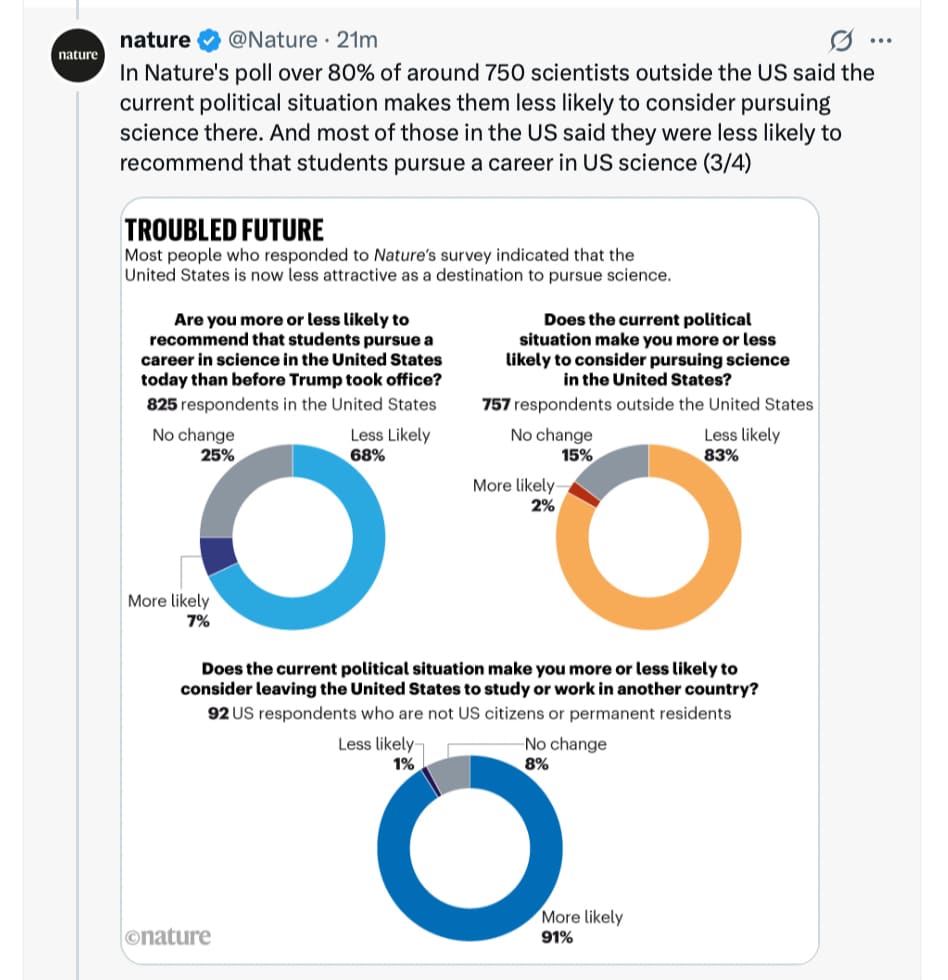
Task: Click the ©nature watermark logo
Action: (x=167, y=936)
